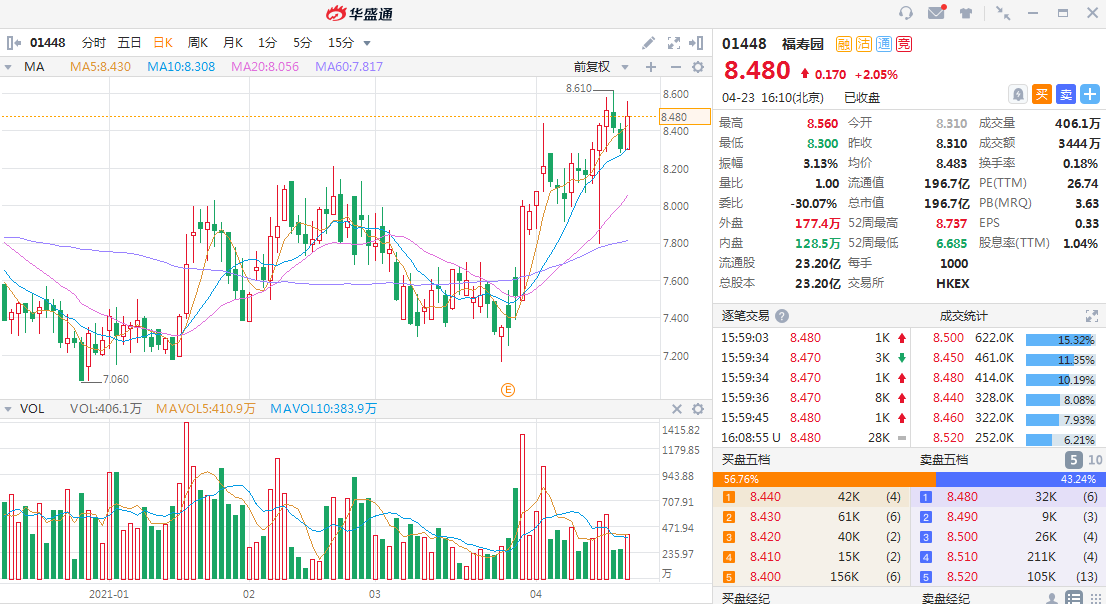
Task: Expand chart to fullscreen
Action: 674,43
